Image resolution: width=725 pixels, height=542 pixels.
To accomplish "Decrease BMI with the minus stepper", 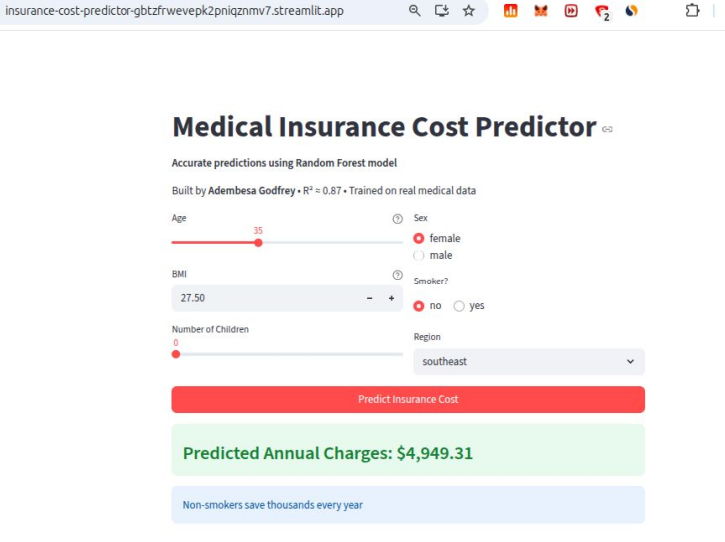I will click(369, 298).
